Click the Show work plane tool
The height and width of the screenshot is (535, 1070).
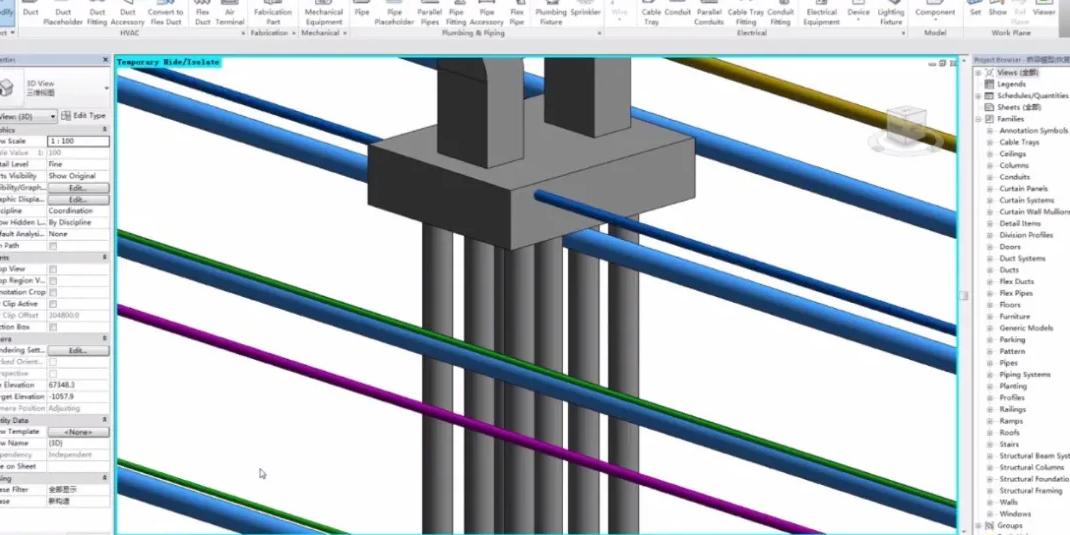[x=998, y=8]
